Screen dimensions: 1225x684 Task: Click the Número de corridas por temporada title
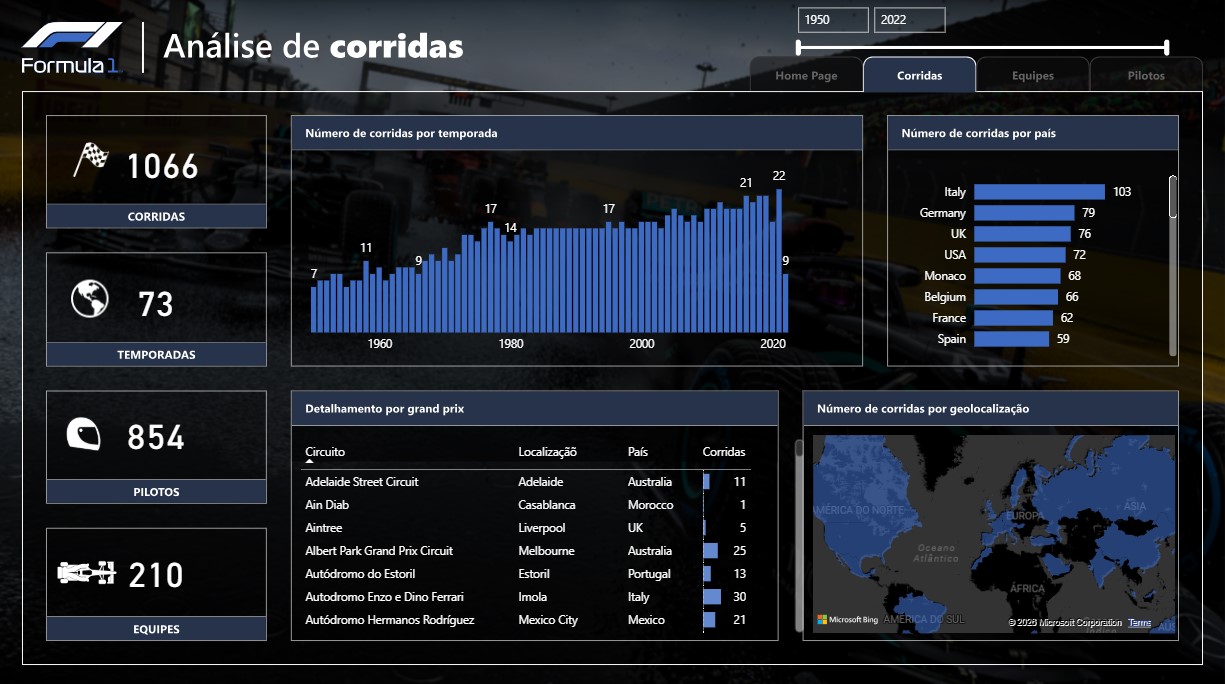401,133
